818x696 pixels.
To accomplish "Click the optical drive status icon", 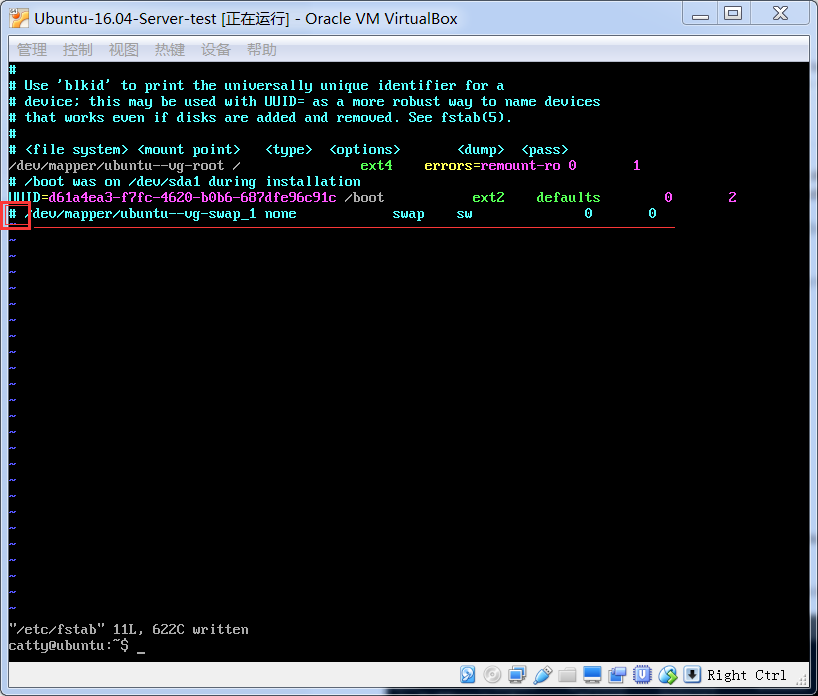I will (492, 675).
